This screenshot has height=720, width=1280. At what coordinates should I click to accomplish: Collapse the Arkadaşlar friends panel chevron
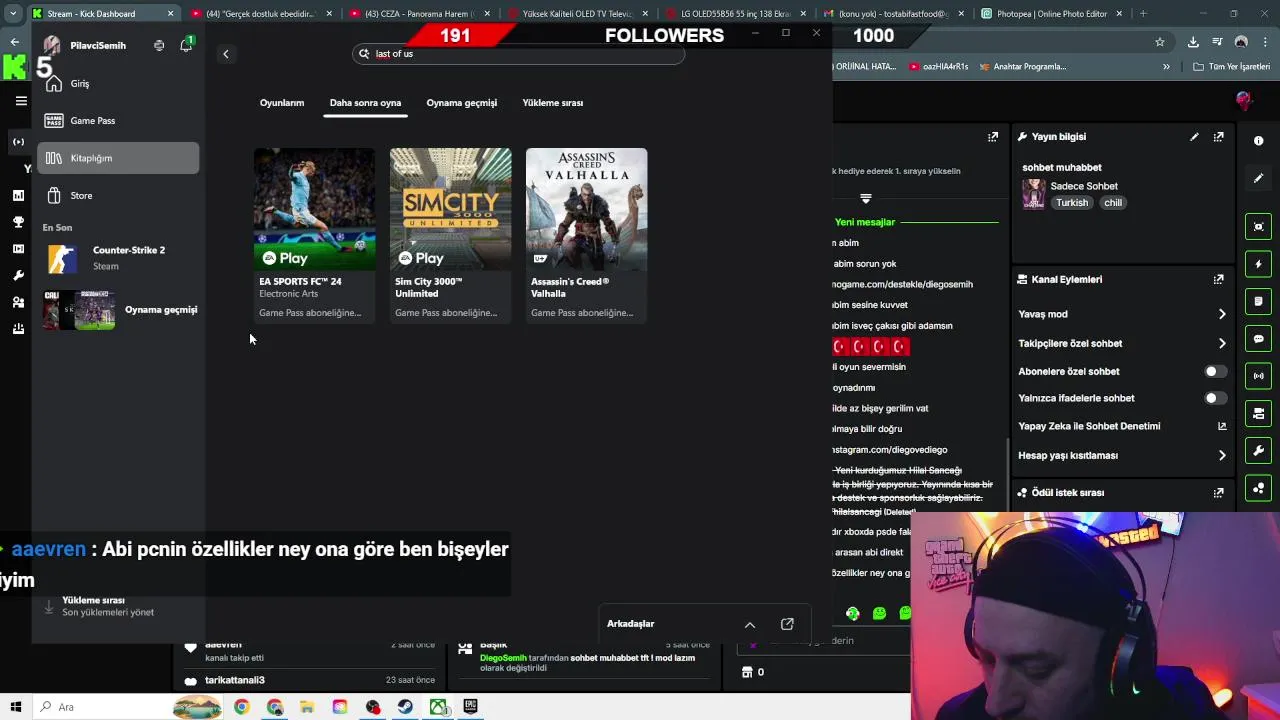[750, 624]
